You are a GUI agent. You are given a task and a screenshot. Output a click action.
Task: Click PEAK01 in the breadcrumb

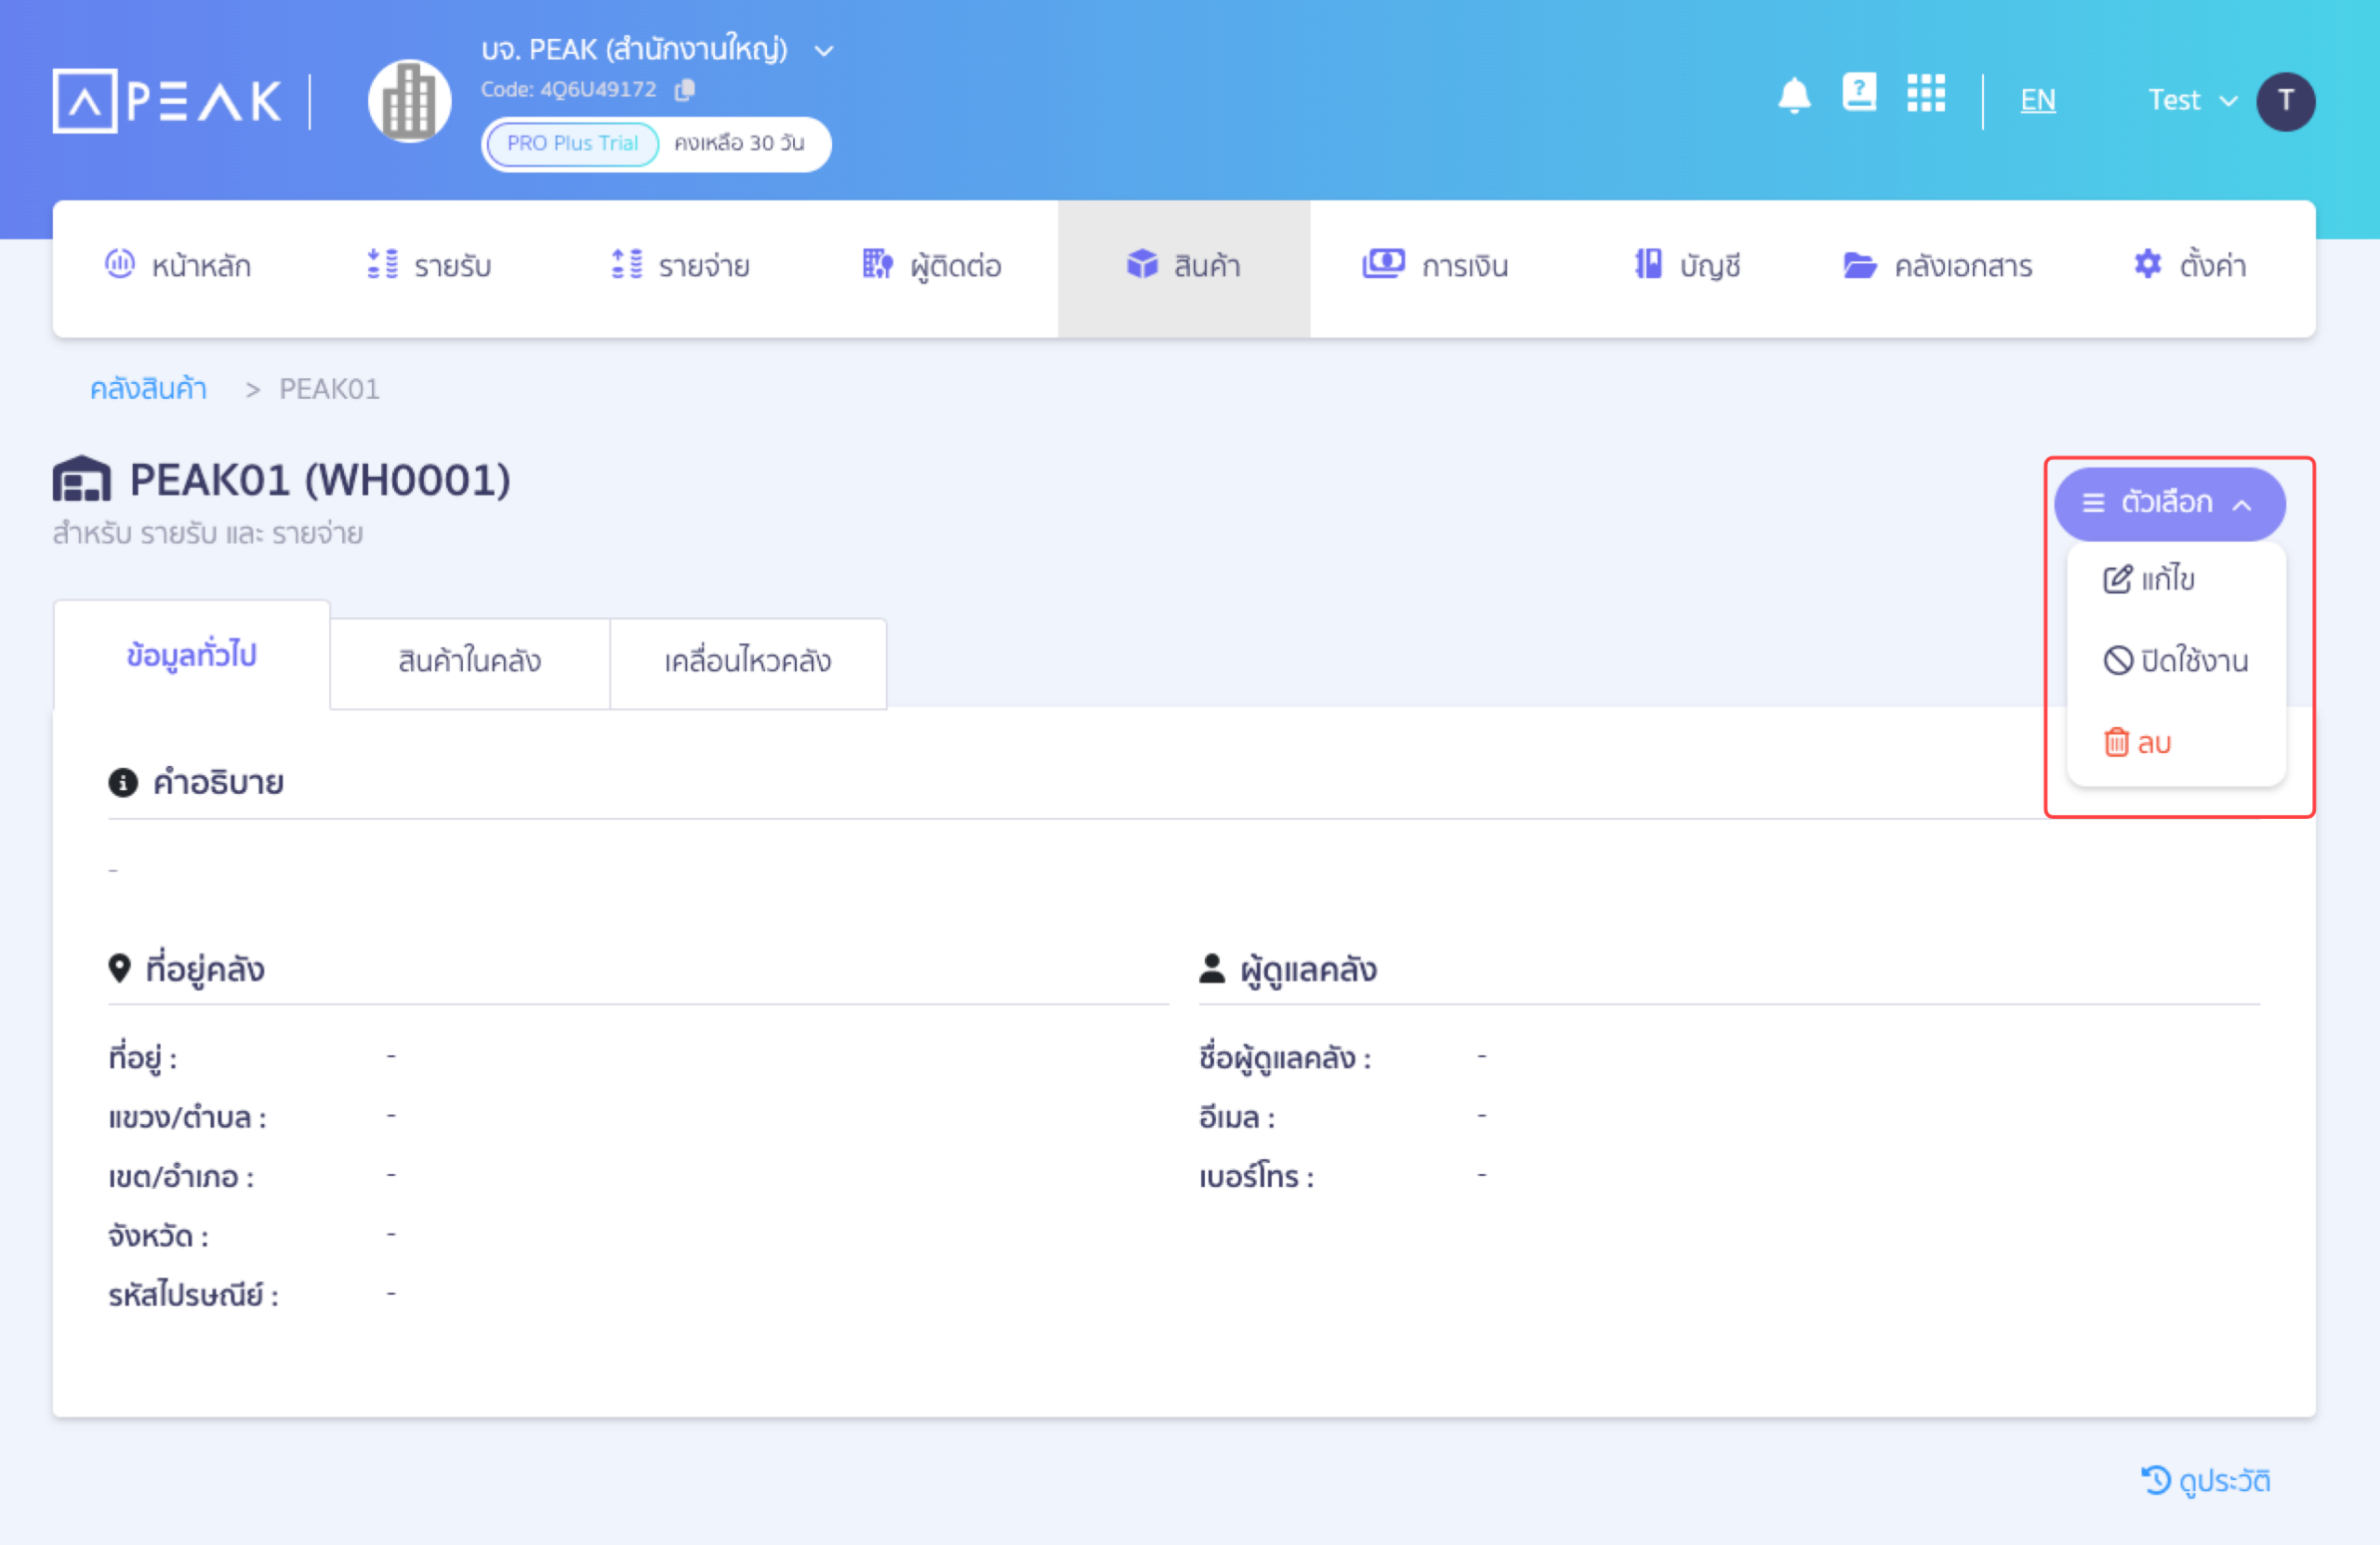(x=329, y=389)
